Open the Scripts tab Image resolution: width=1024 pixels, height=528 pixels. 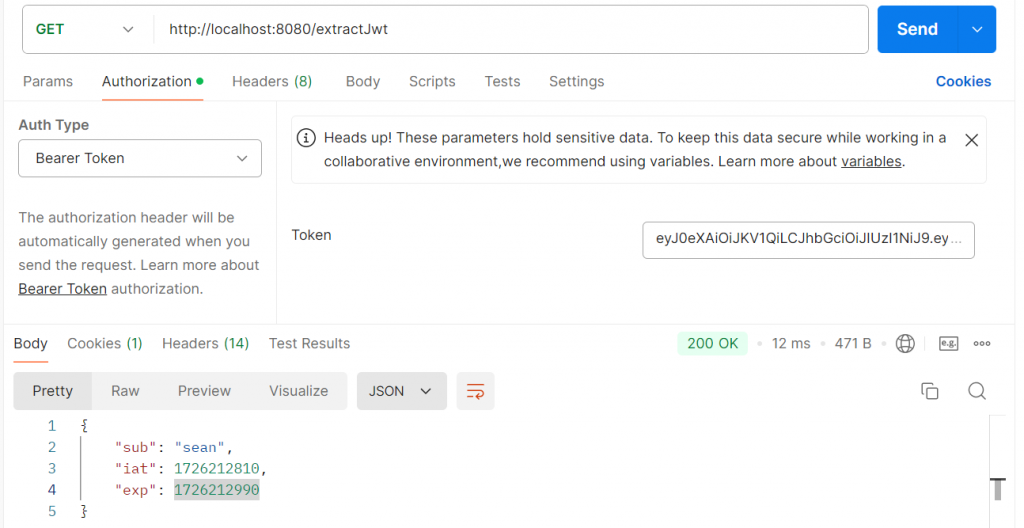pyautogui.click(x=432, y=81)
